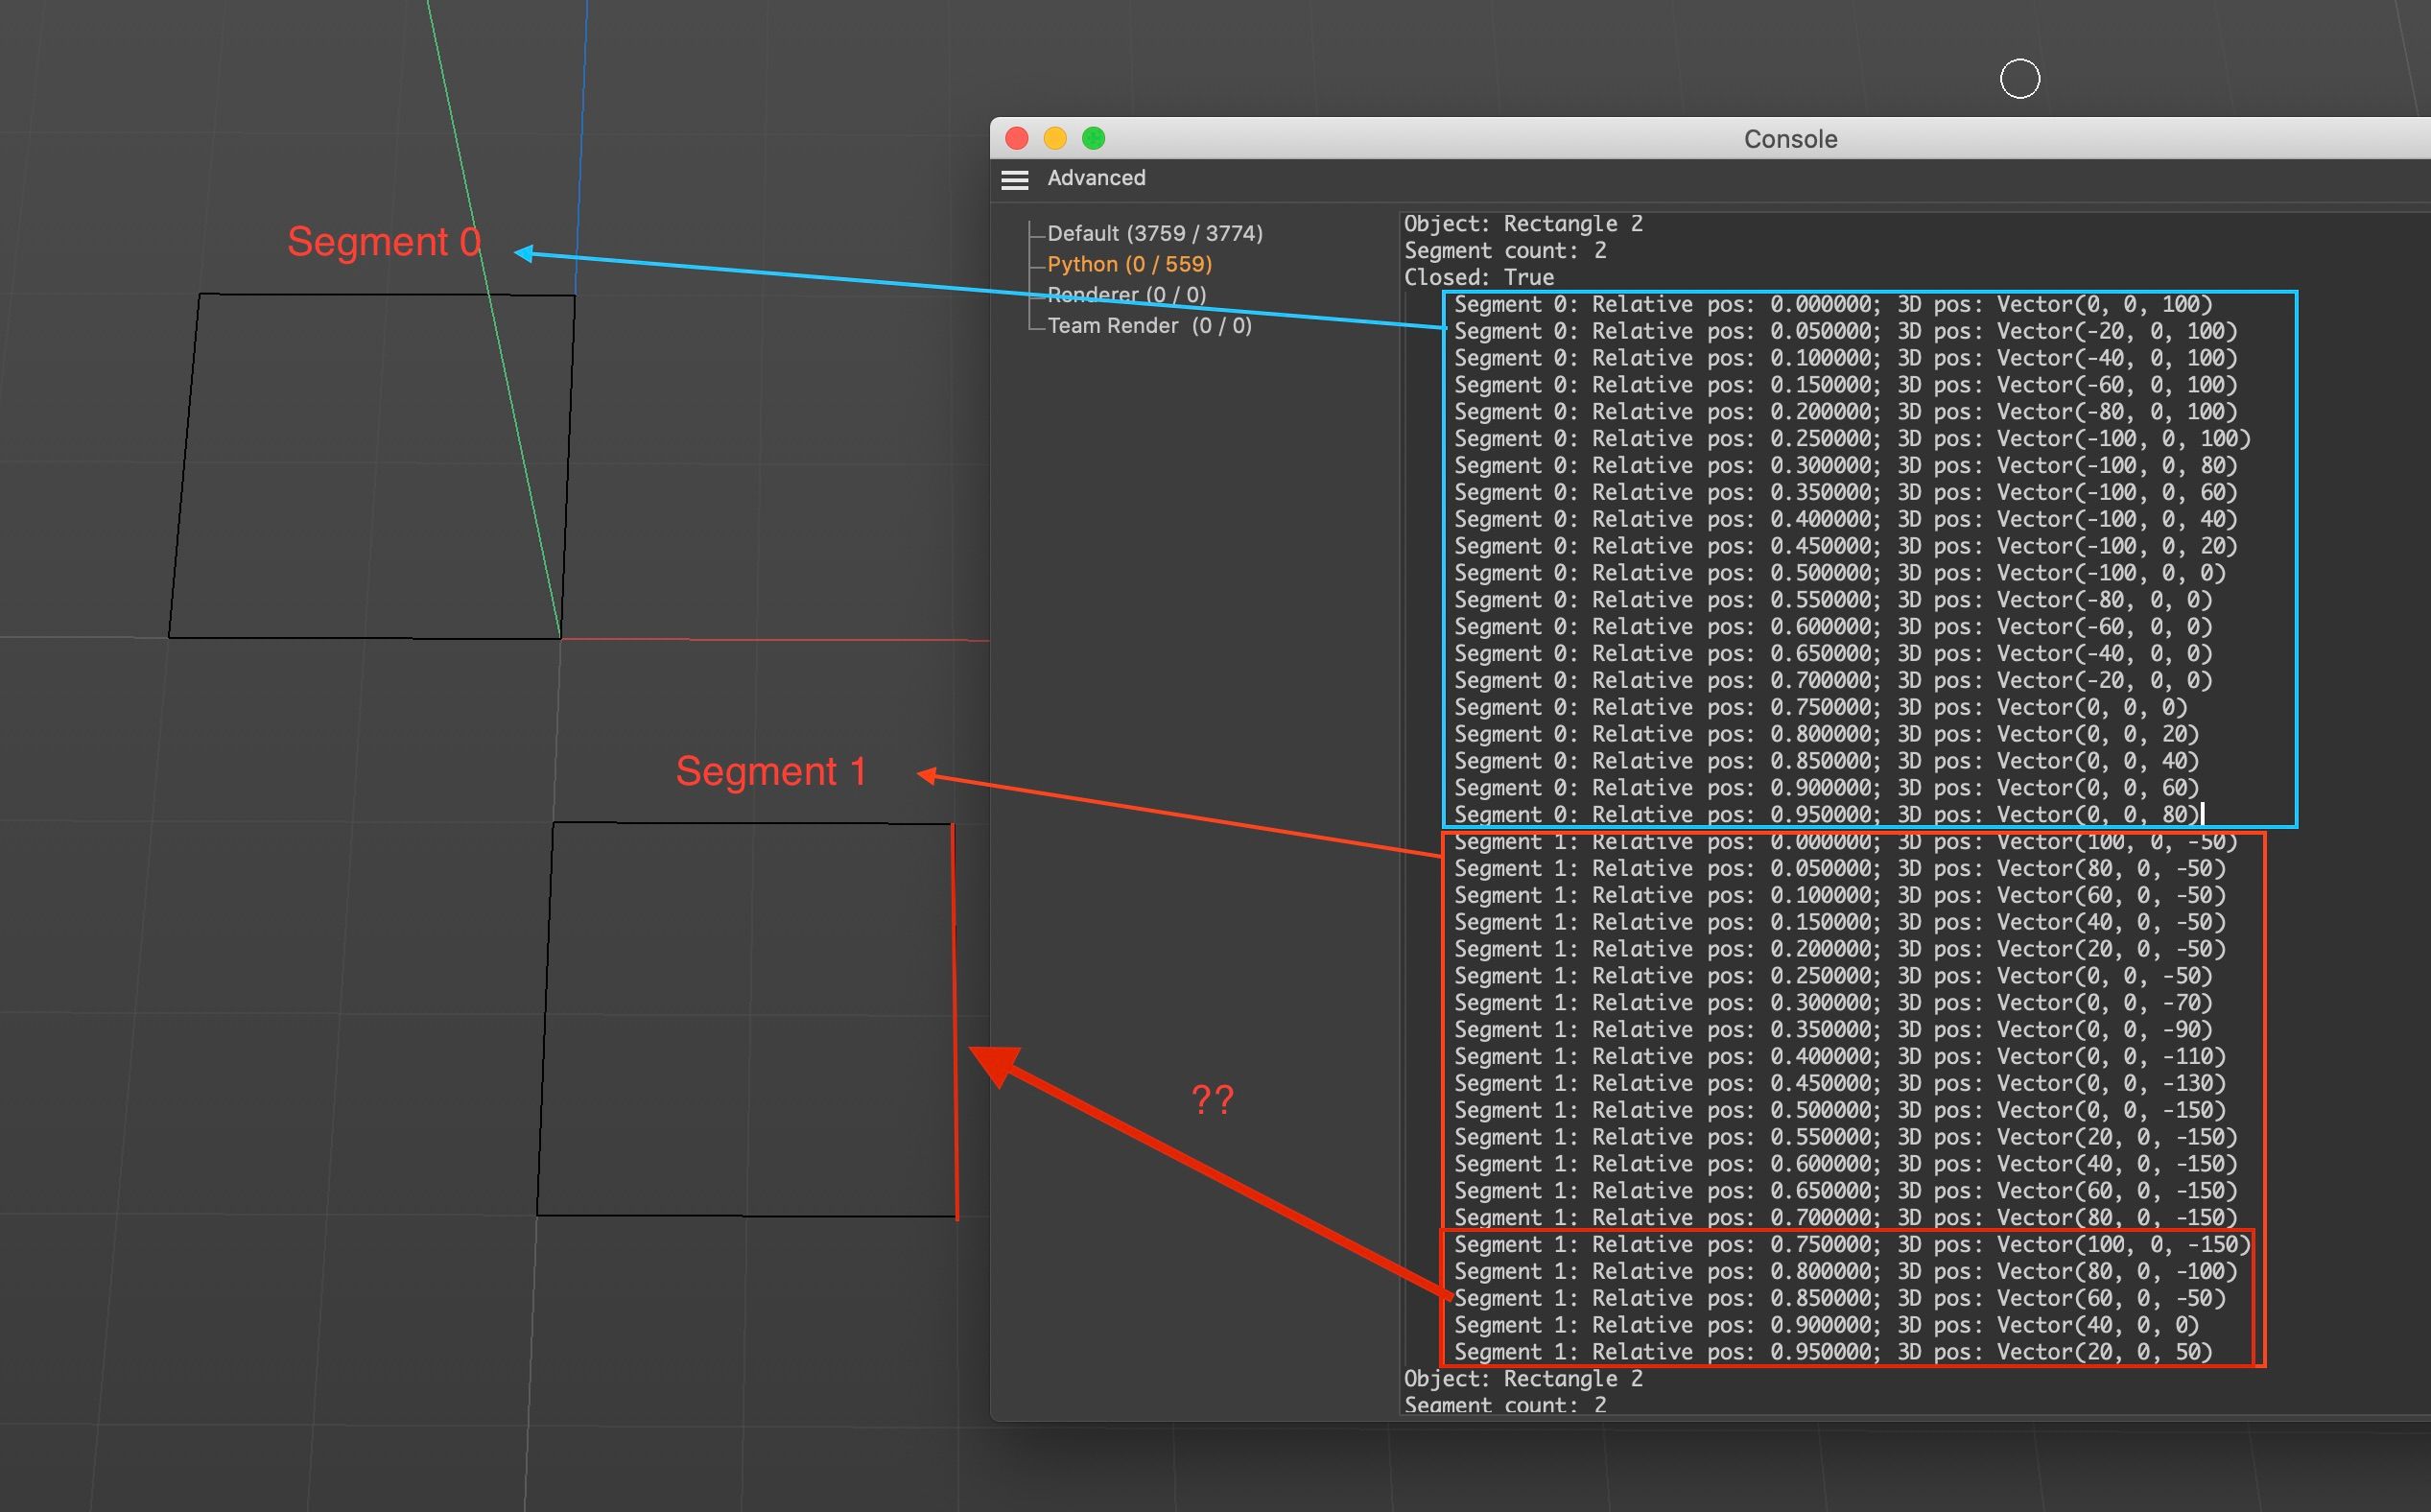
Task: Select the Renderer (0 / 0) category
Action: tap(1126, 295)
